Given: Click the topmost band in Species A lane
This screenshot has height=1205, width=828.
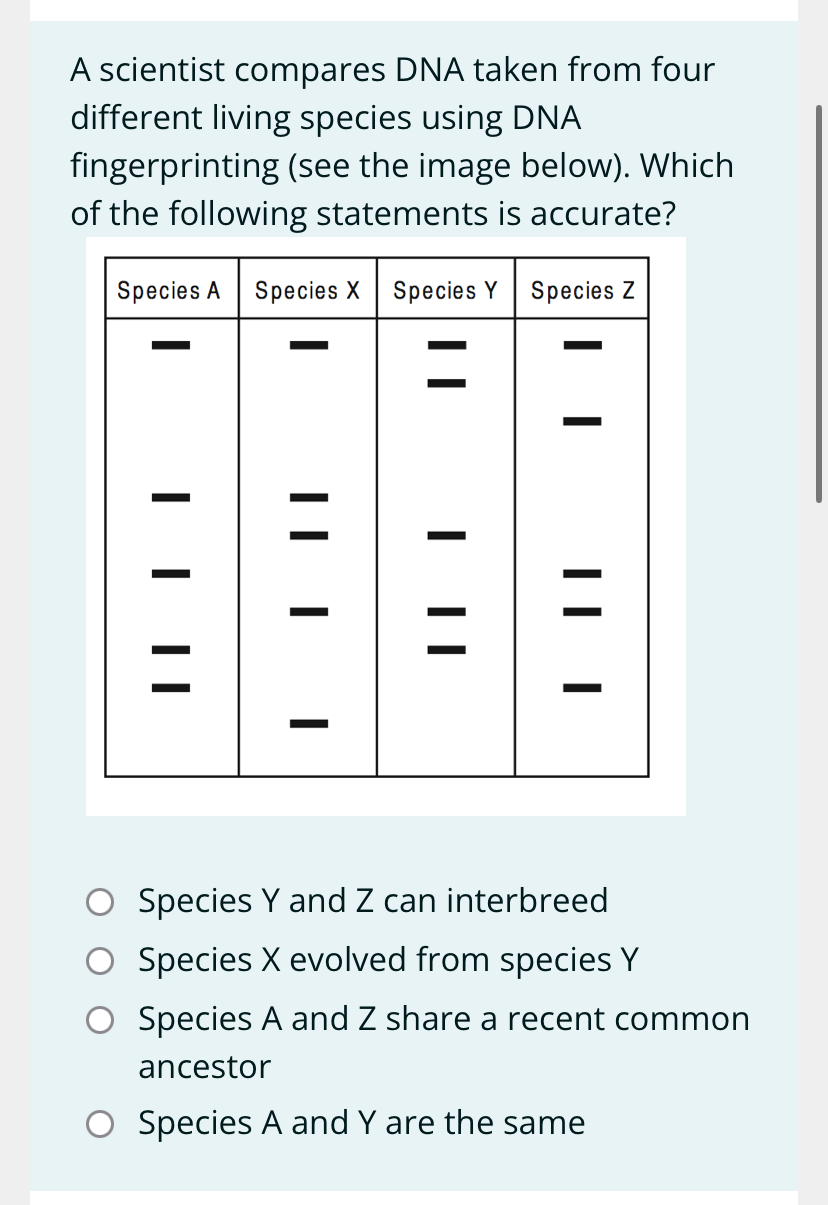Looking at the screenshot, I should coord(171,345).
